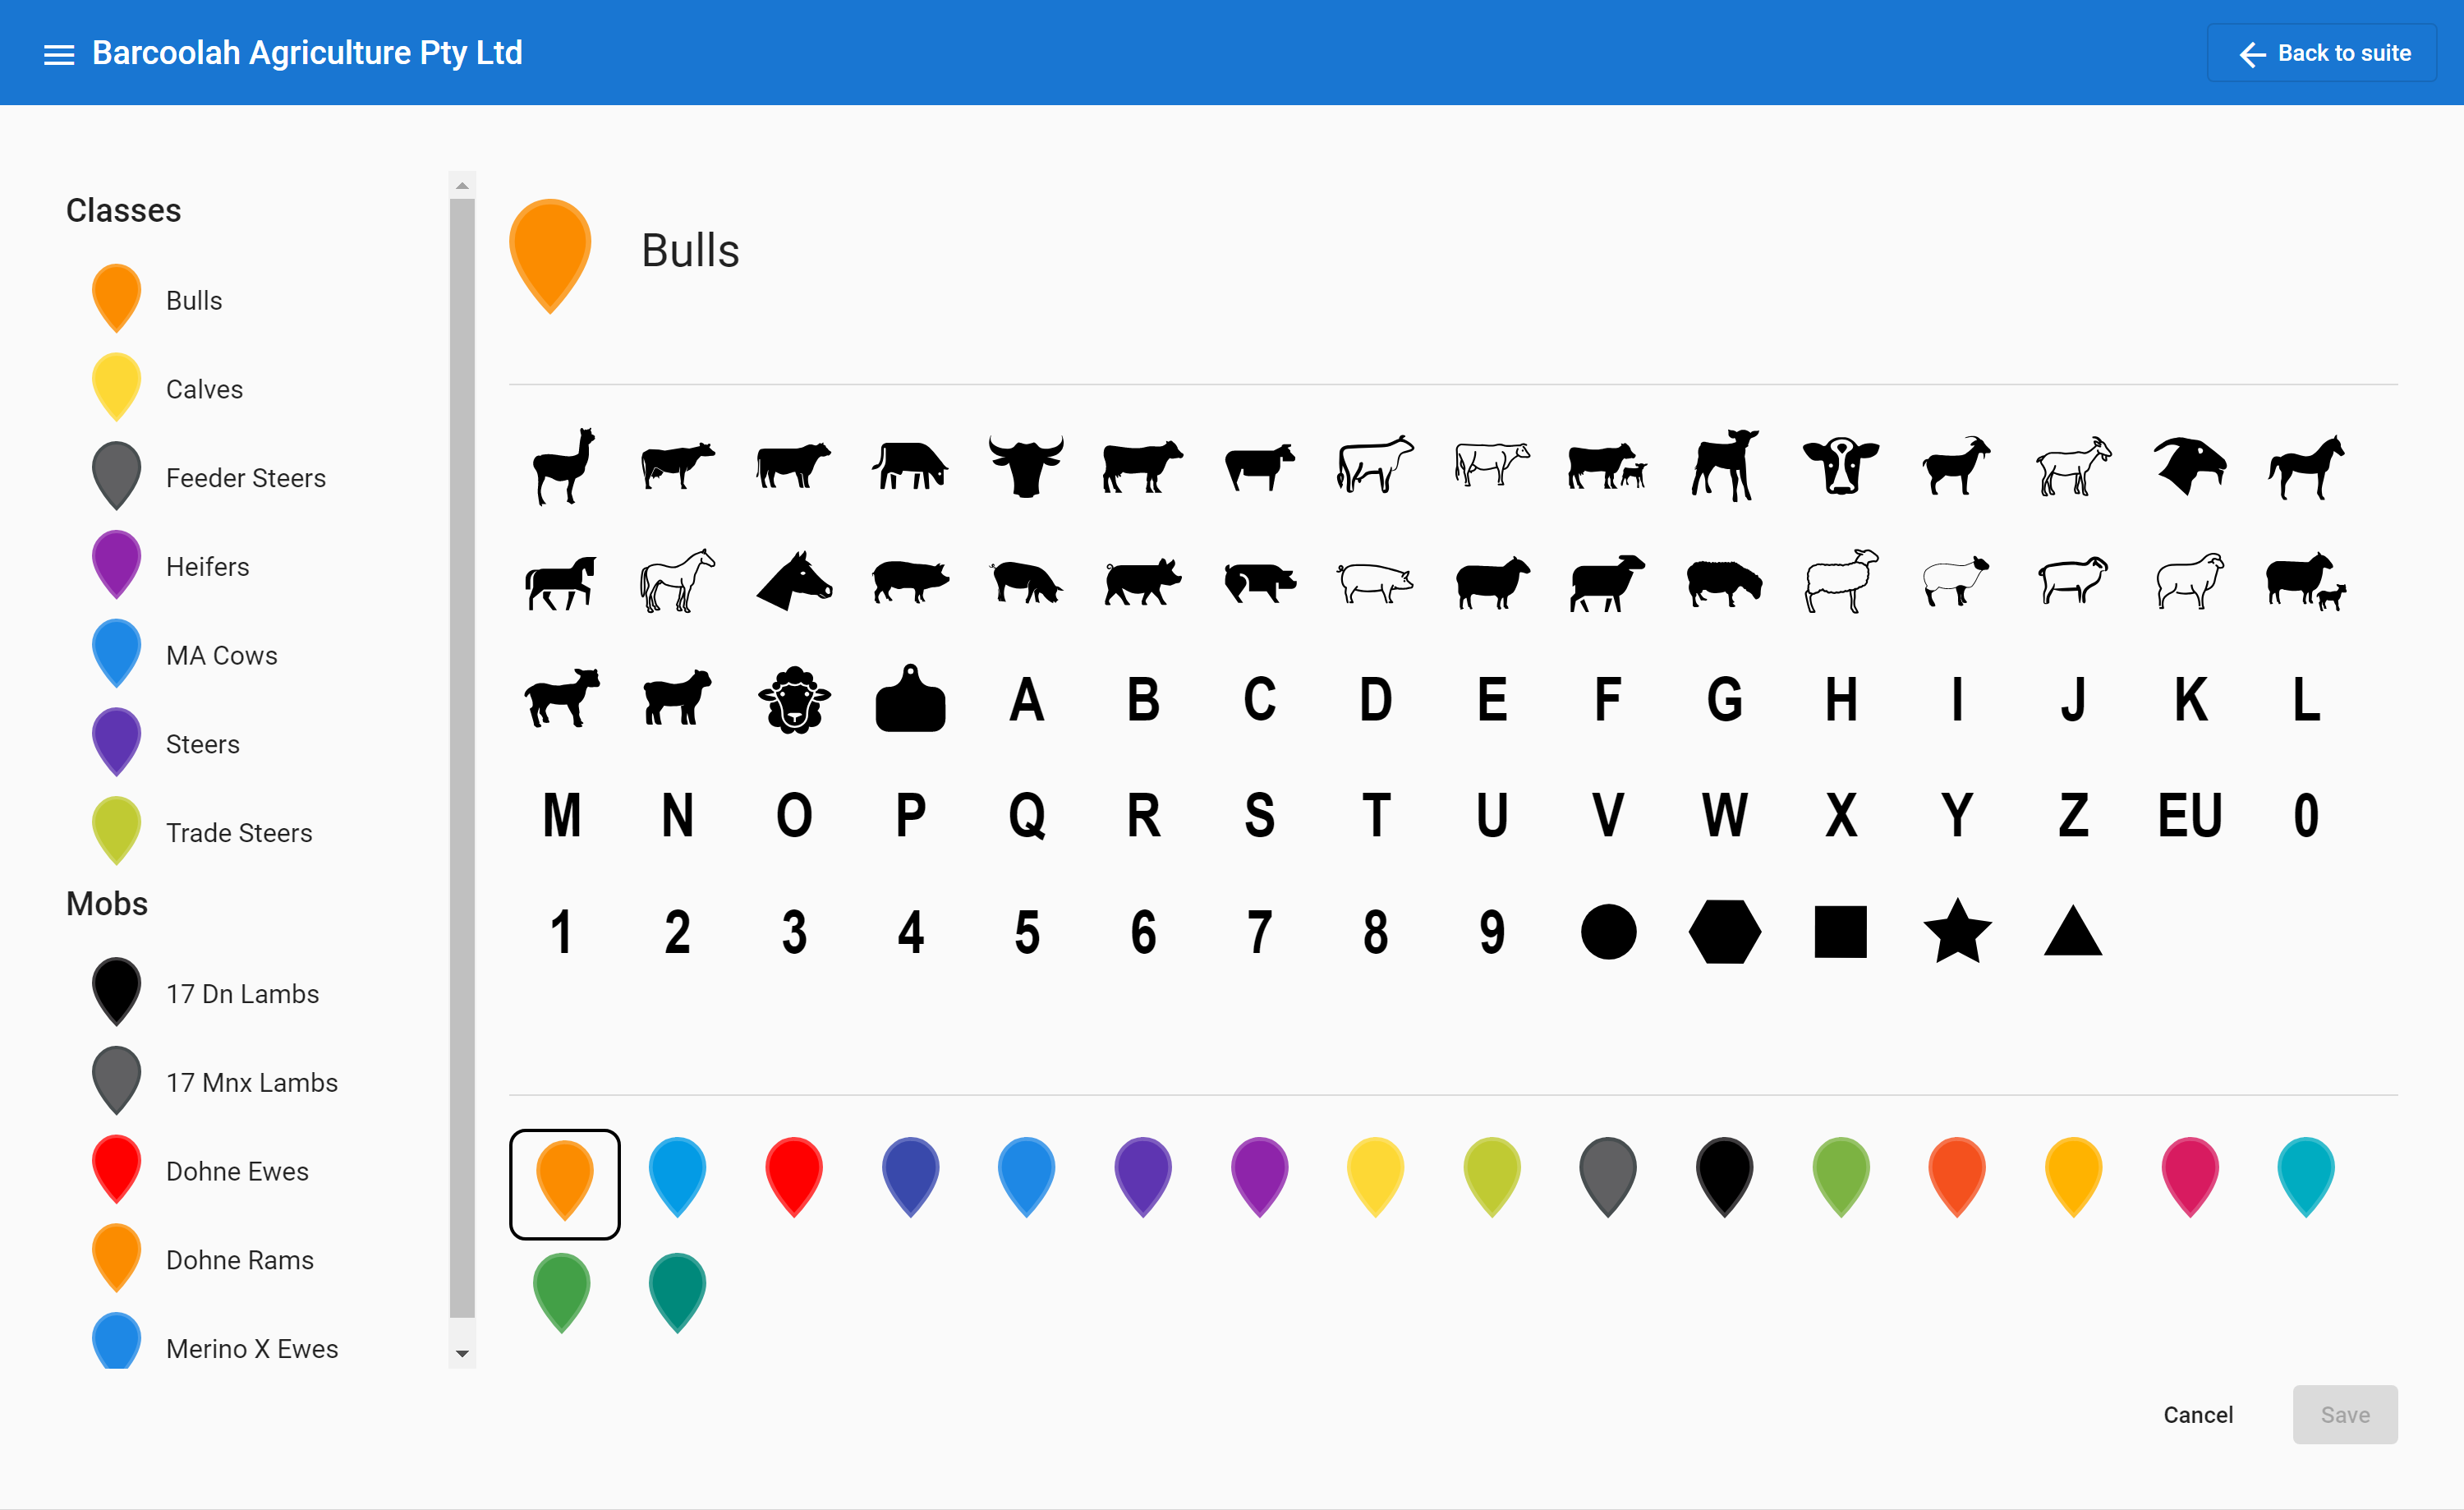Select the MA Cows class entry
The width and height of the screenshot is (2464, 1510).
point(220,655)
